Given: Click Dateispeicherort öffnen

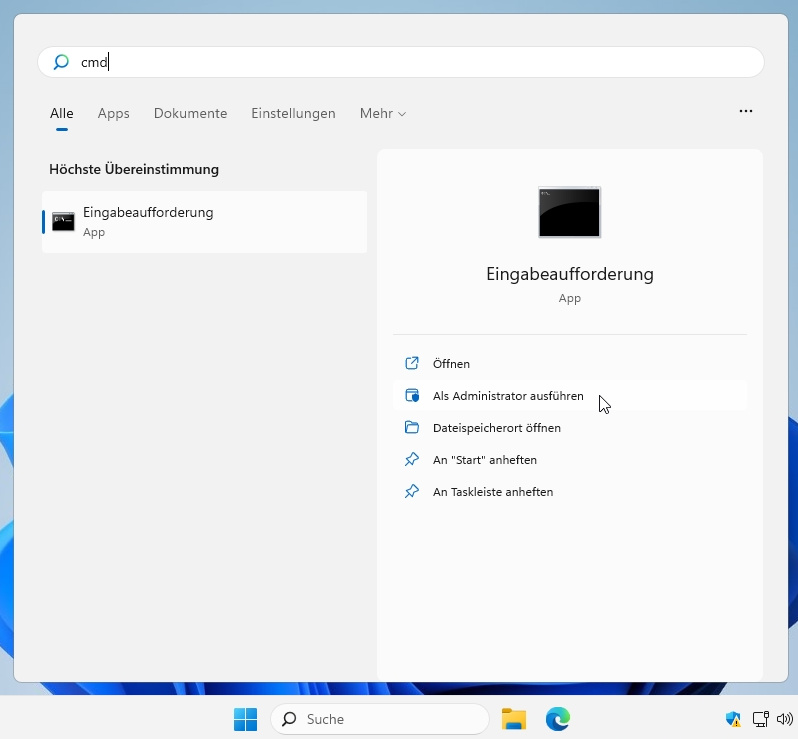Looking at the screenshot, I should point(496,428).
